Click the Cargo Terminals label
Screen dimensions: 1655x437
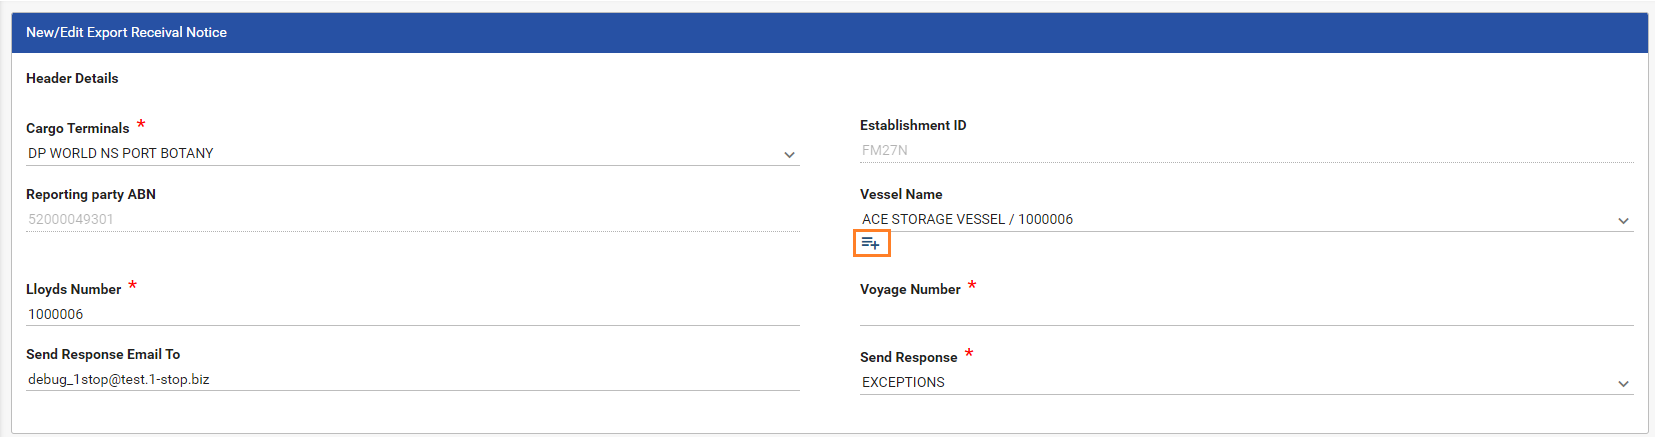pyautogui.click(x=77, y=128)
